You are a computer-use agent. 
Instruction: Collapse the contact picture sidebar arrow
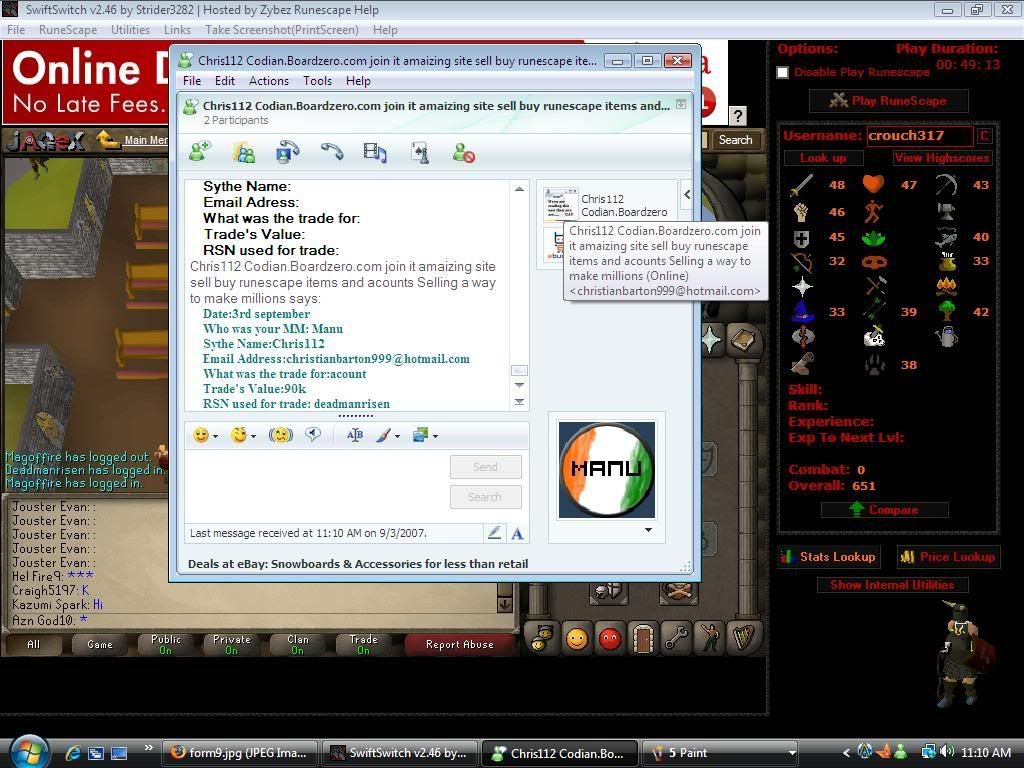tap(687, 194)
